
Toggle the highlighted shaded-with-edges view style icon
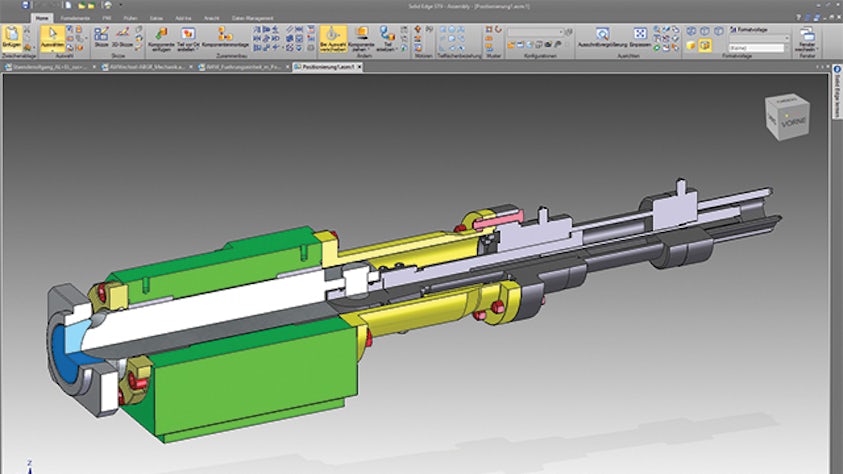point(705,46)
